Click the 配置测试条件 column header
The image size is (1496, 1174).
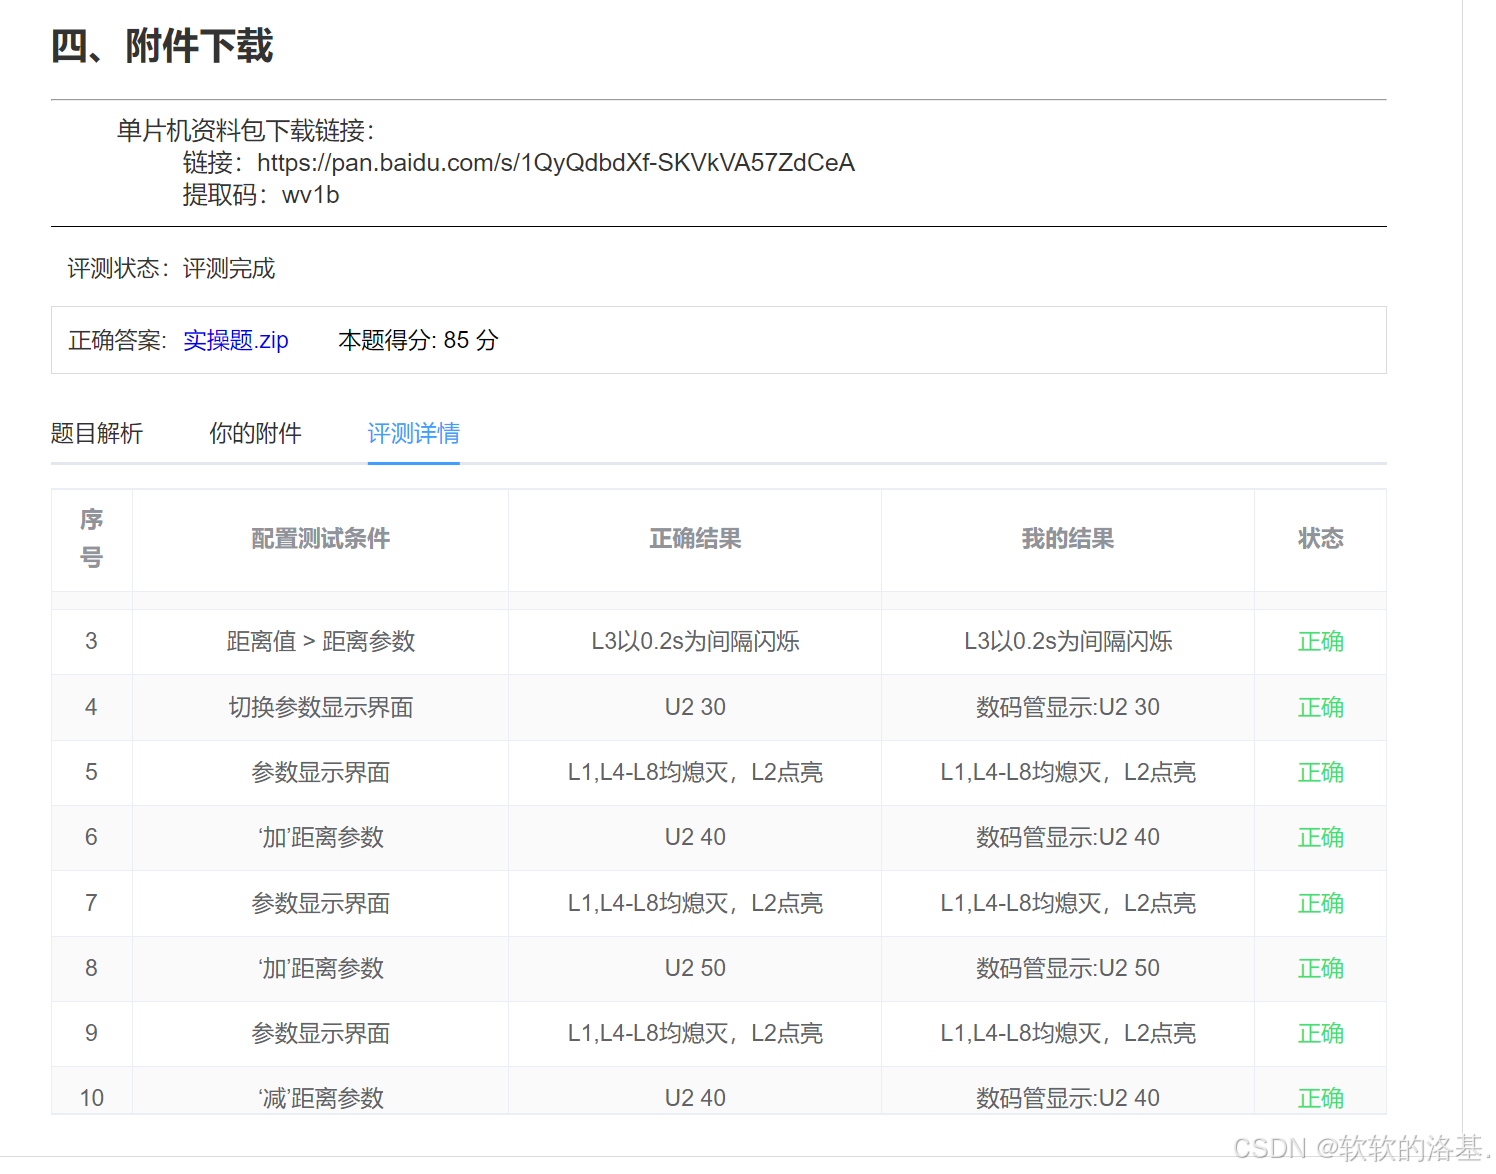click(321, 539)
